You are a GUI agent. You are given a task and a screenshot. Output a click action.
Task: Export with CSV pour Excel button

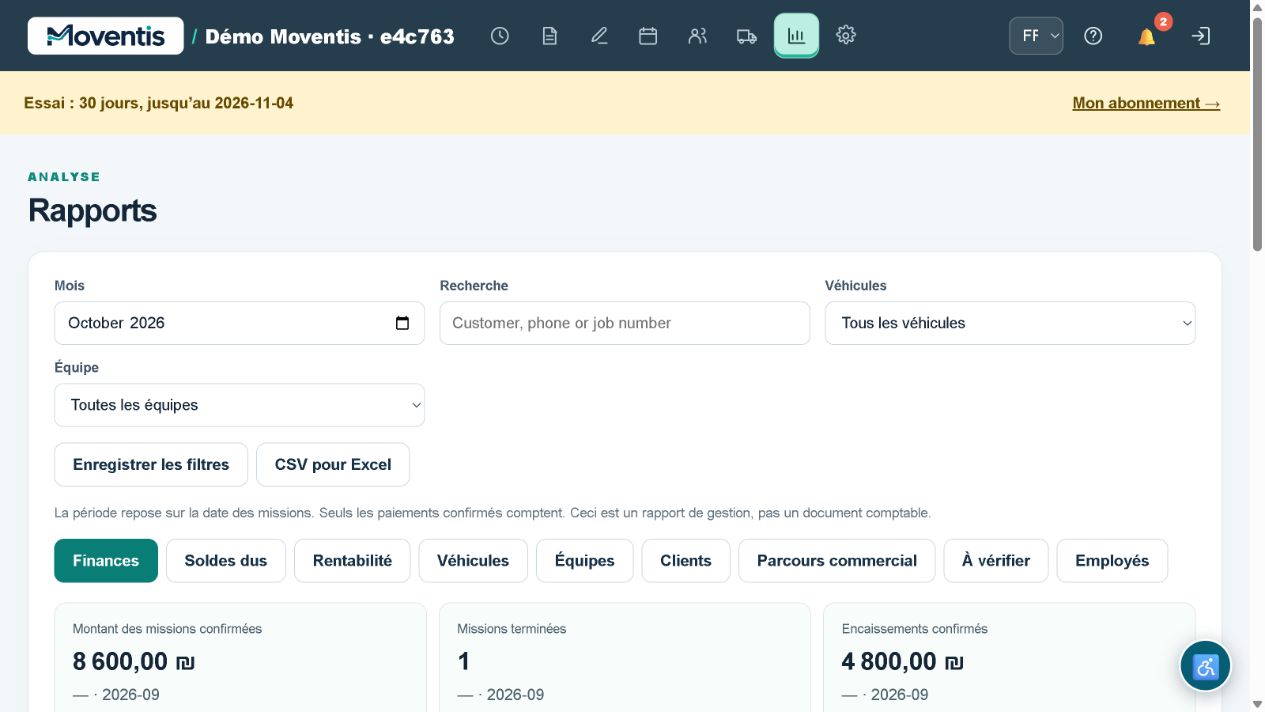pos(333,465)
